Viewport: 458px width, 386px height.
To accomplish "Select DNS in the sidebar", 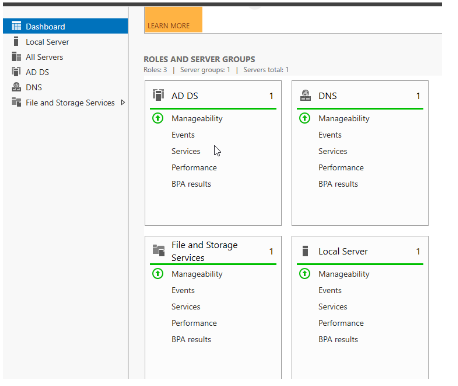I will pyautogui.click(x=65, y=87).
